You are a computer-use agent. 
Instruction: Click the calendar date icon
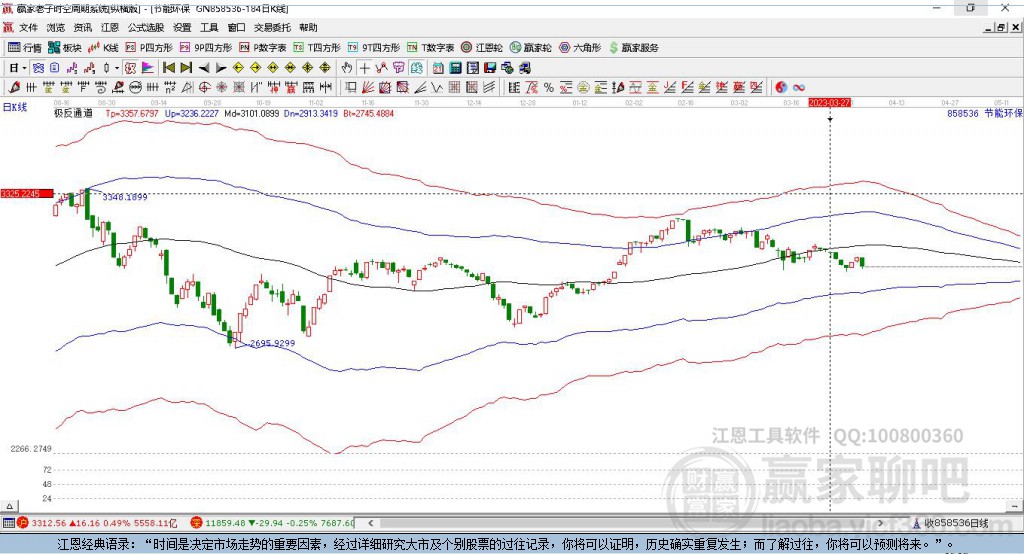438,68
